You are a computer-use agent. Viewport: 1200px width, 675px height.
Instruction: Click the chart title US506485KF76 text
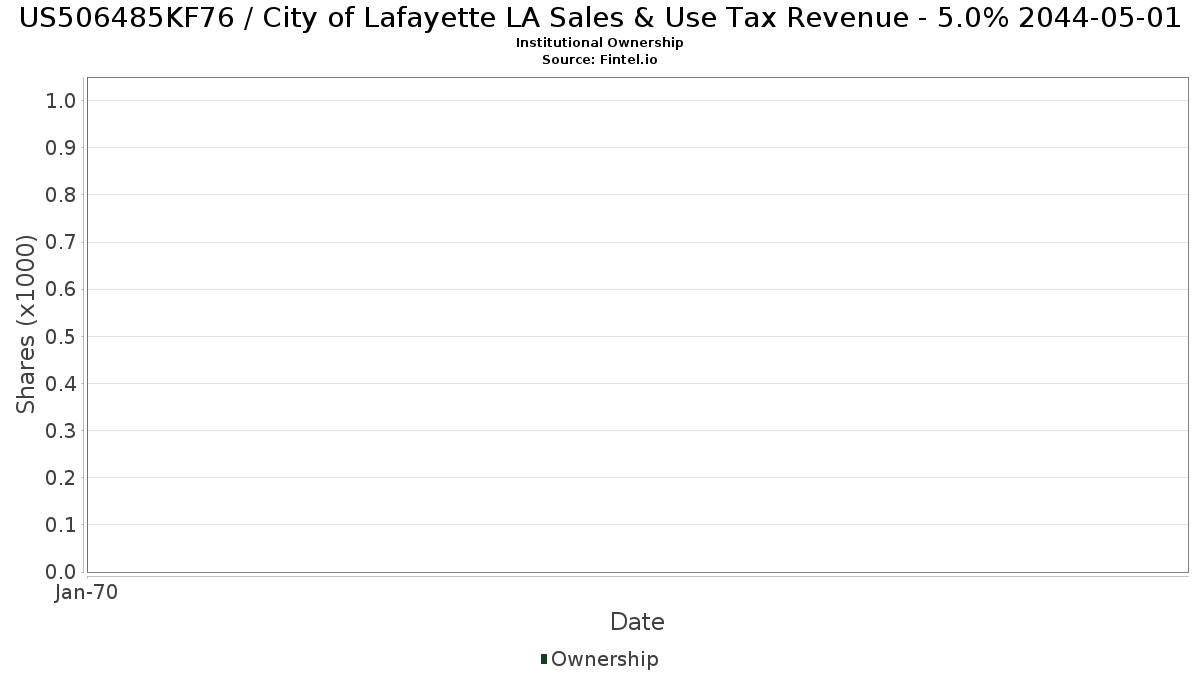(x=600, y=18)
